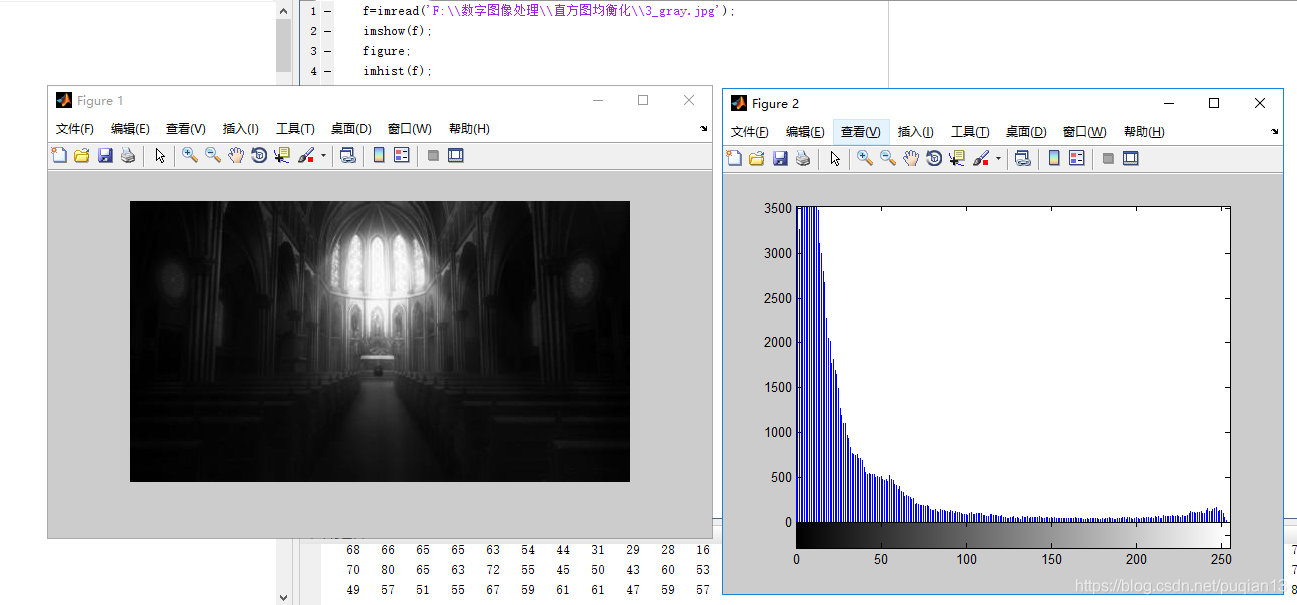1297x605 pixels.
Task: Click editor scrollbar down arrow
Action: pyautogui.click(x=284, y=596)
